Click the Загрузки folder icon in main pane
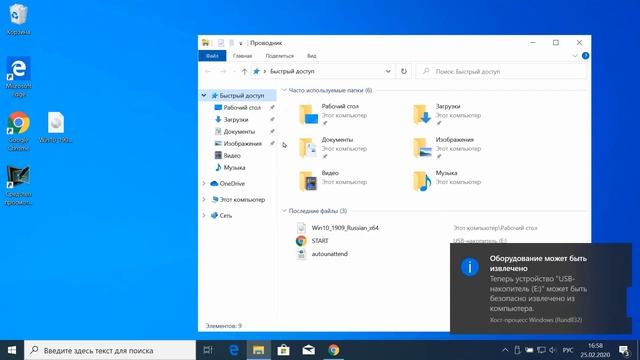640x360 pixels. pos(422,114)
